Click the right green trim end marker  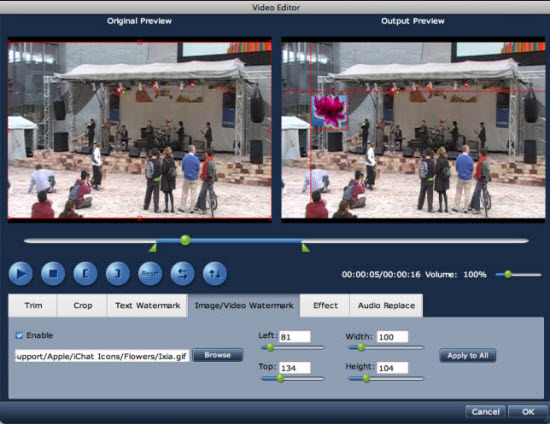tap(306, 248)
